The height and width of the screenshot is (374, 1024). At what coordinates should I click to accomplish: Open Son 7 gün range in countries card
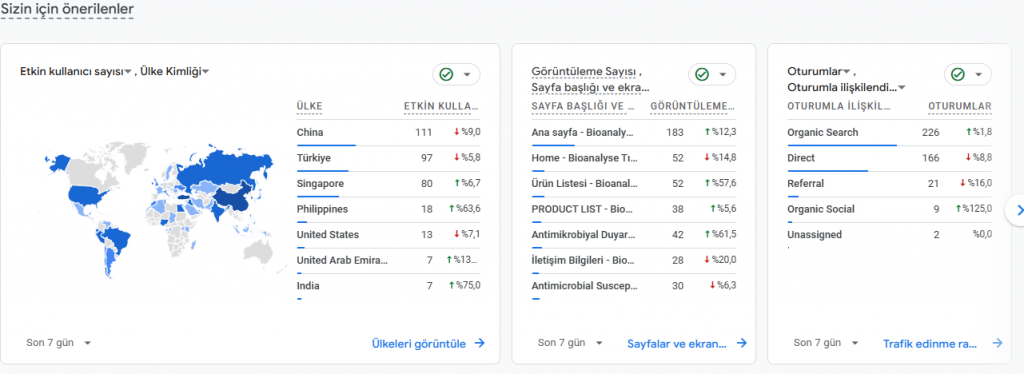pos(58,343)
